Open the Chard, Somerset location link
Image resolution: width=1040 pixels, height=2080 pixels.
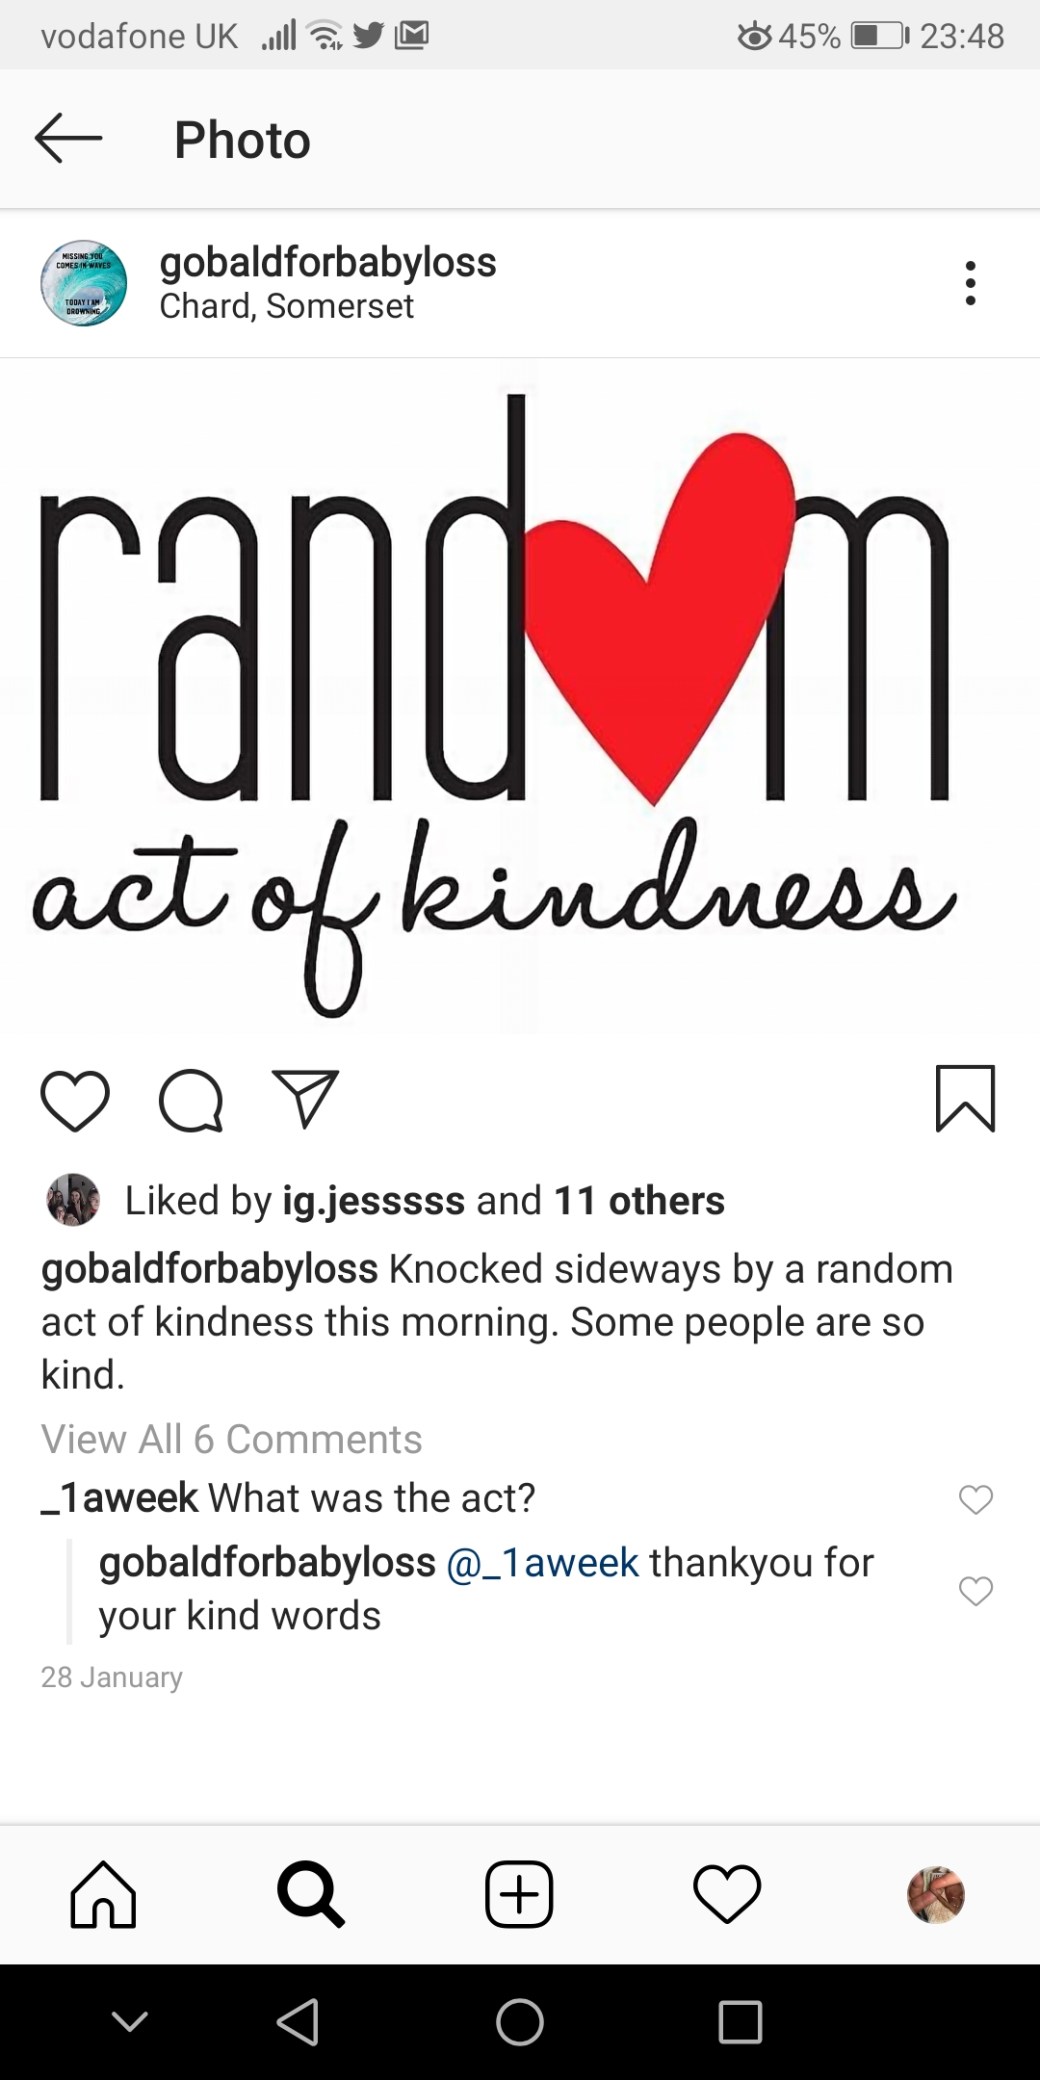[286, 306]
